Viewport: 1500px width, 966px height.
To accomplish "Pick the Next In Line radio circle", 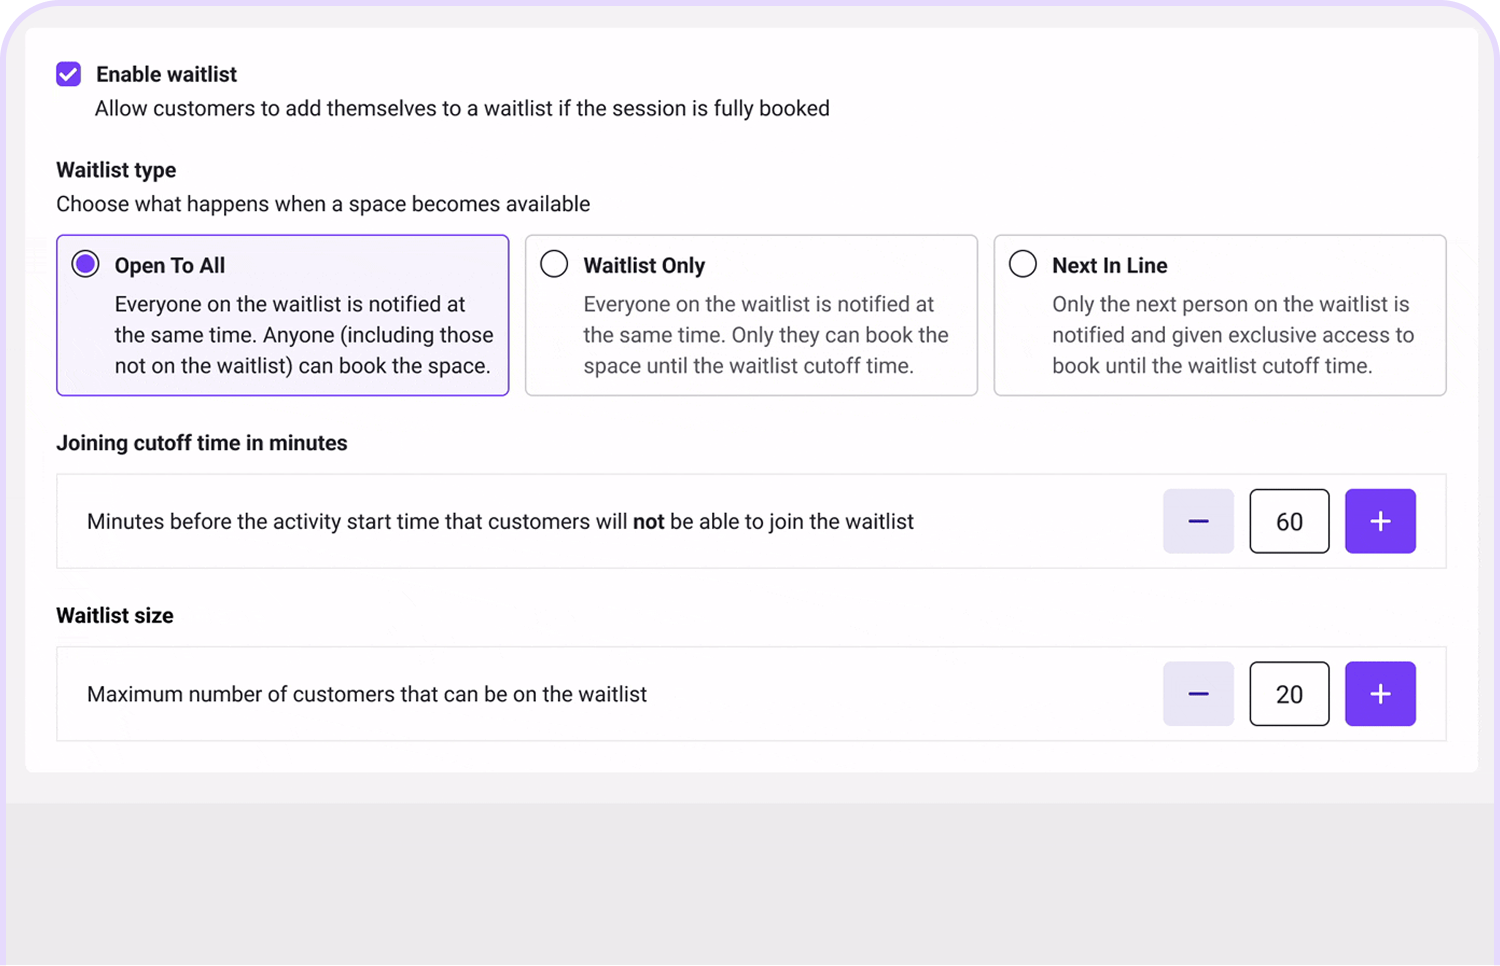I will [x=1022, y=264].
